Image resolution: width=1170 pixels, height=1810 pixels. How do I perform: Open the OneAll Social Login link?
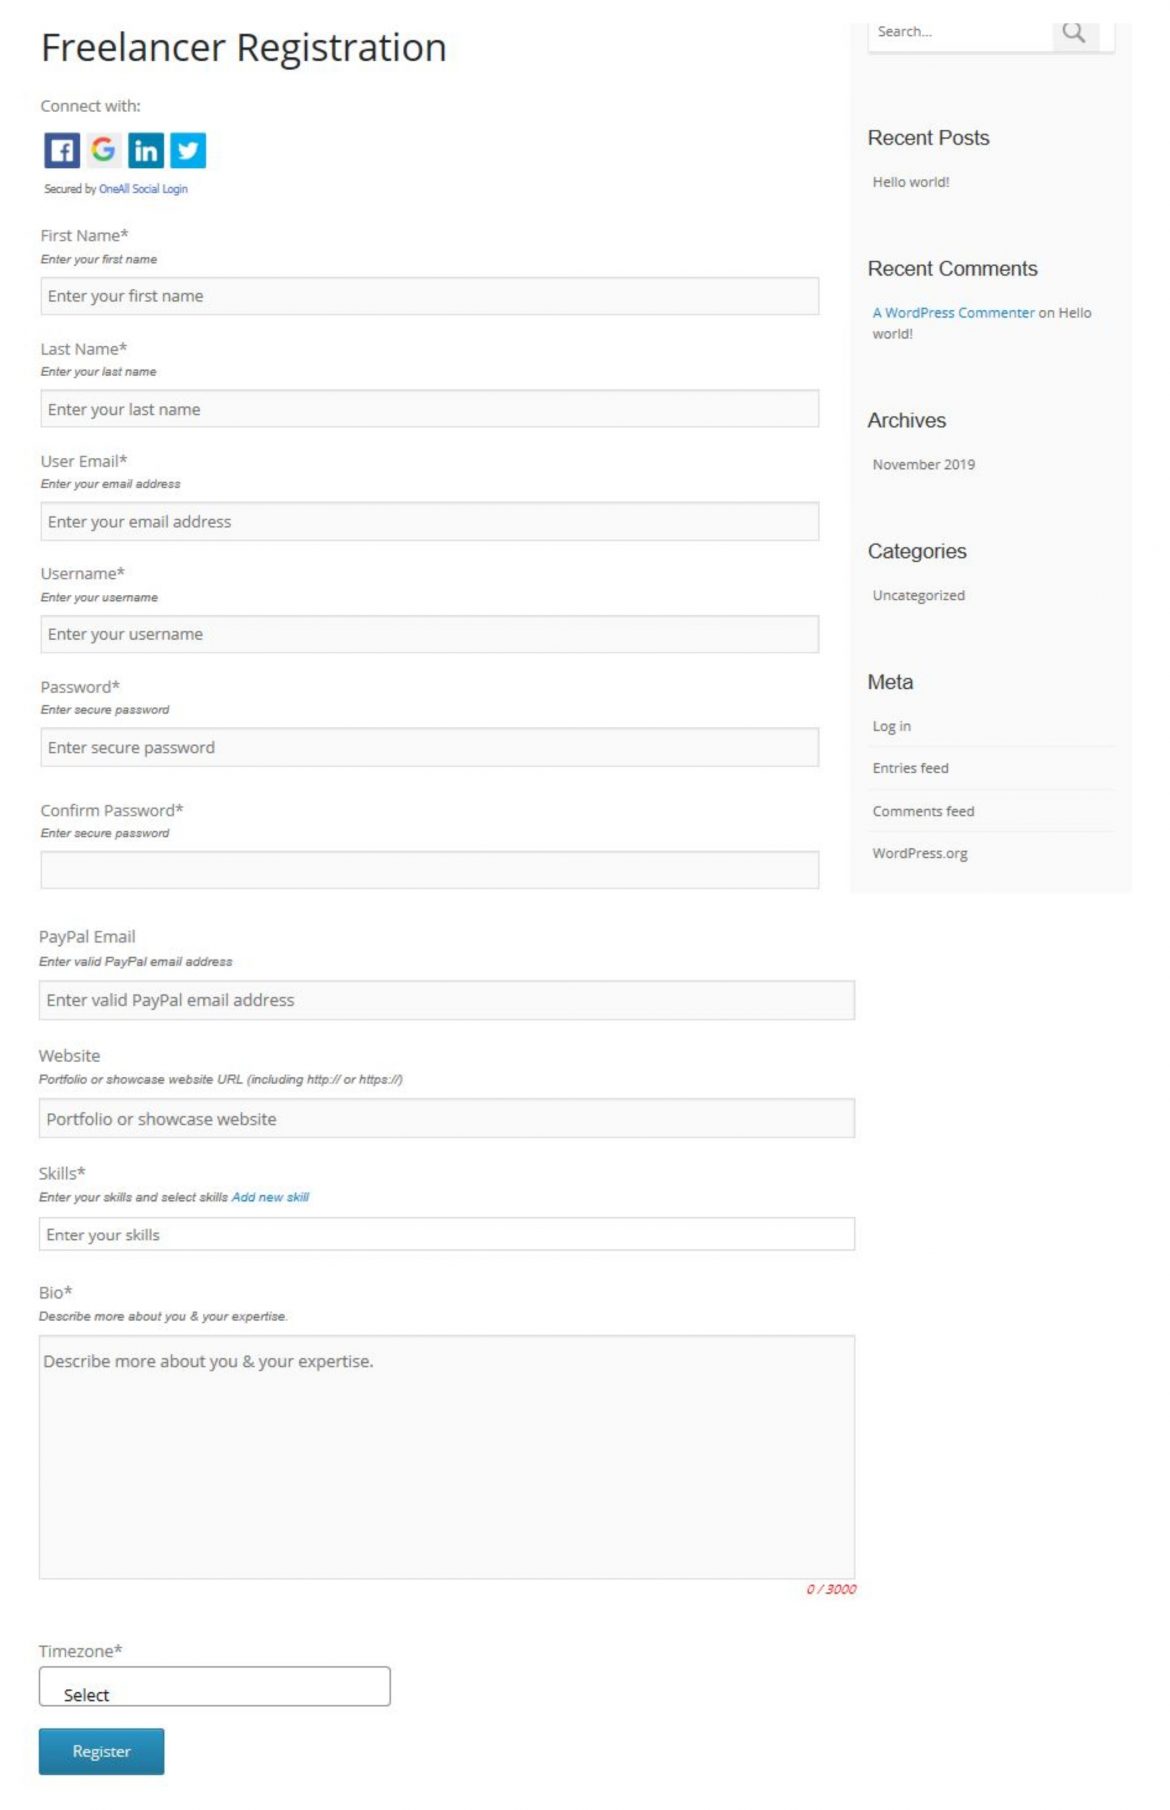point(143,189)
